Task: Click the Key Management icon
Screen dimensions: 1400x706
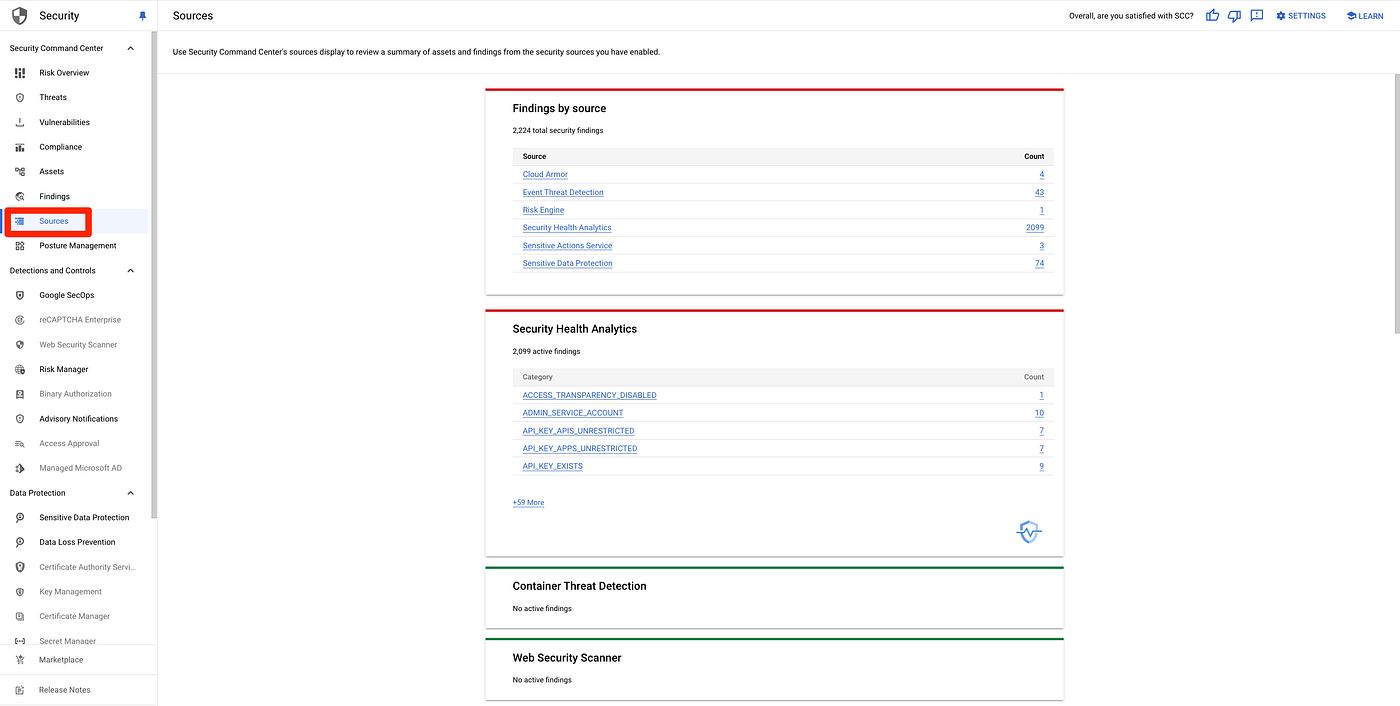Action: (x=20, y=592)
